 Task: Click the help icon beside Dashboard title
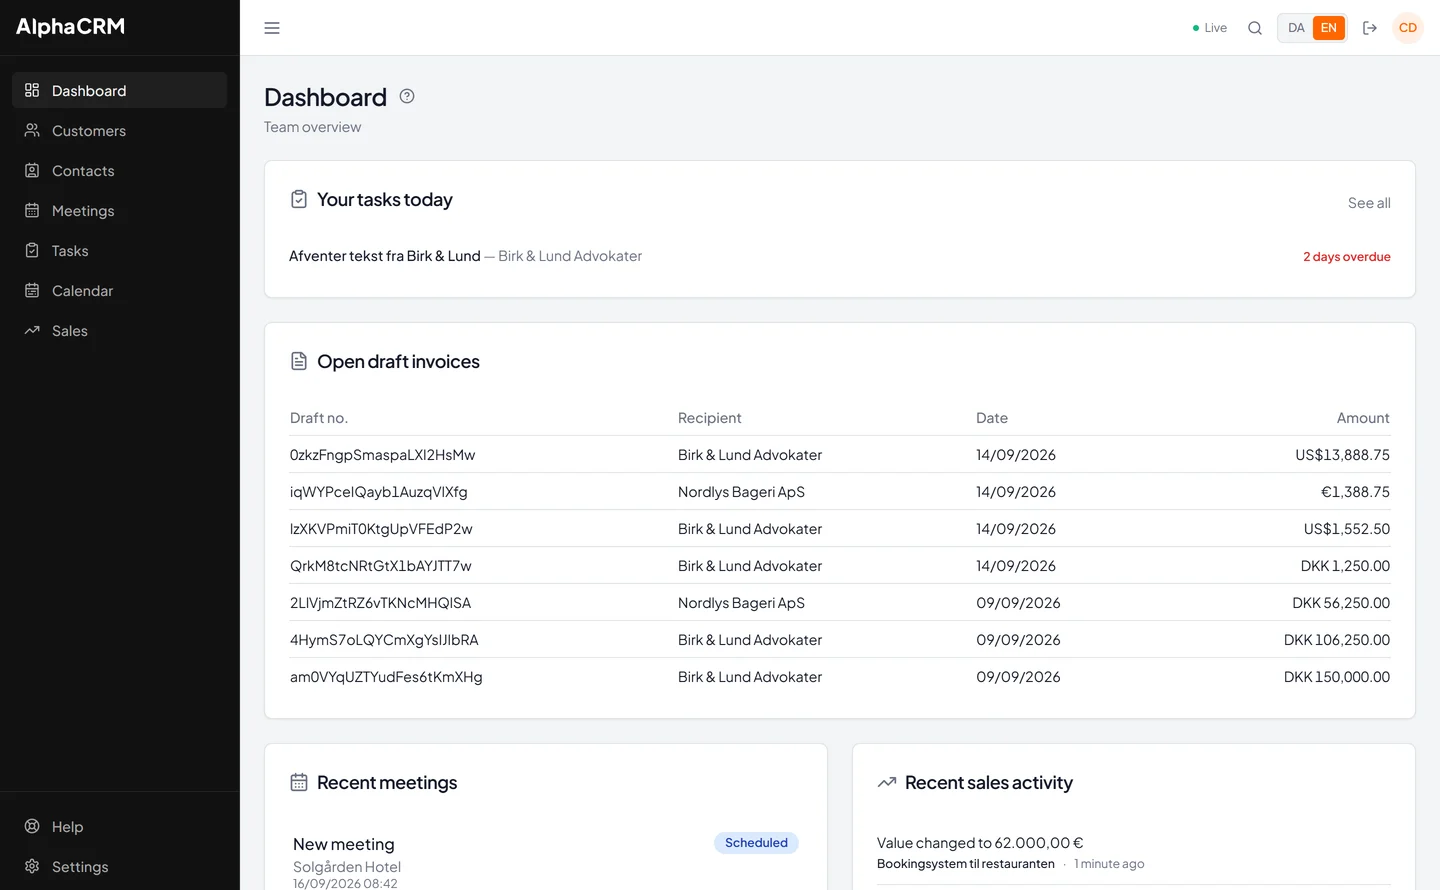pyautogui.click(x=407, y=96)
